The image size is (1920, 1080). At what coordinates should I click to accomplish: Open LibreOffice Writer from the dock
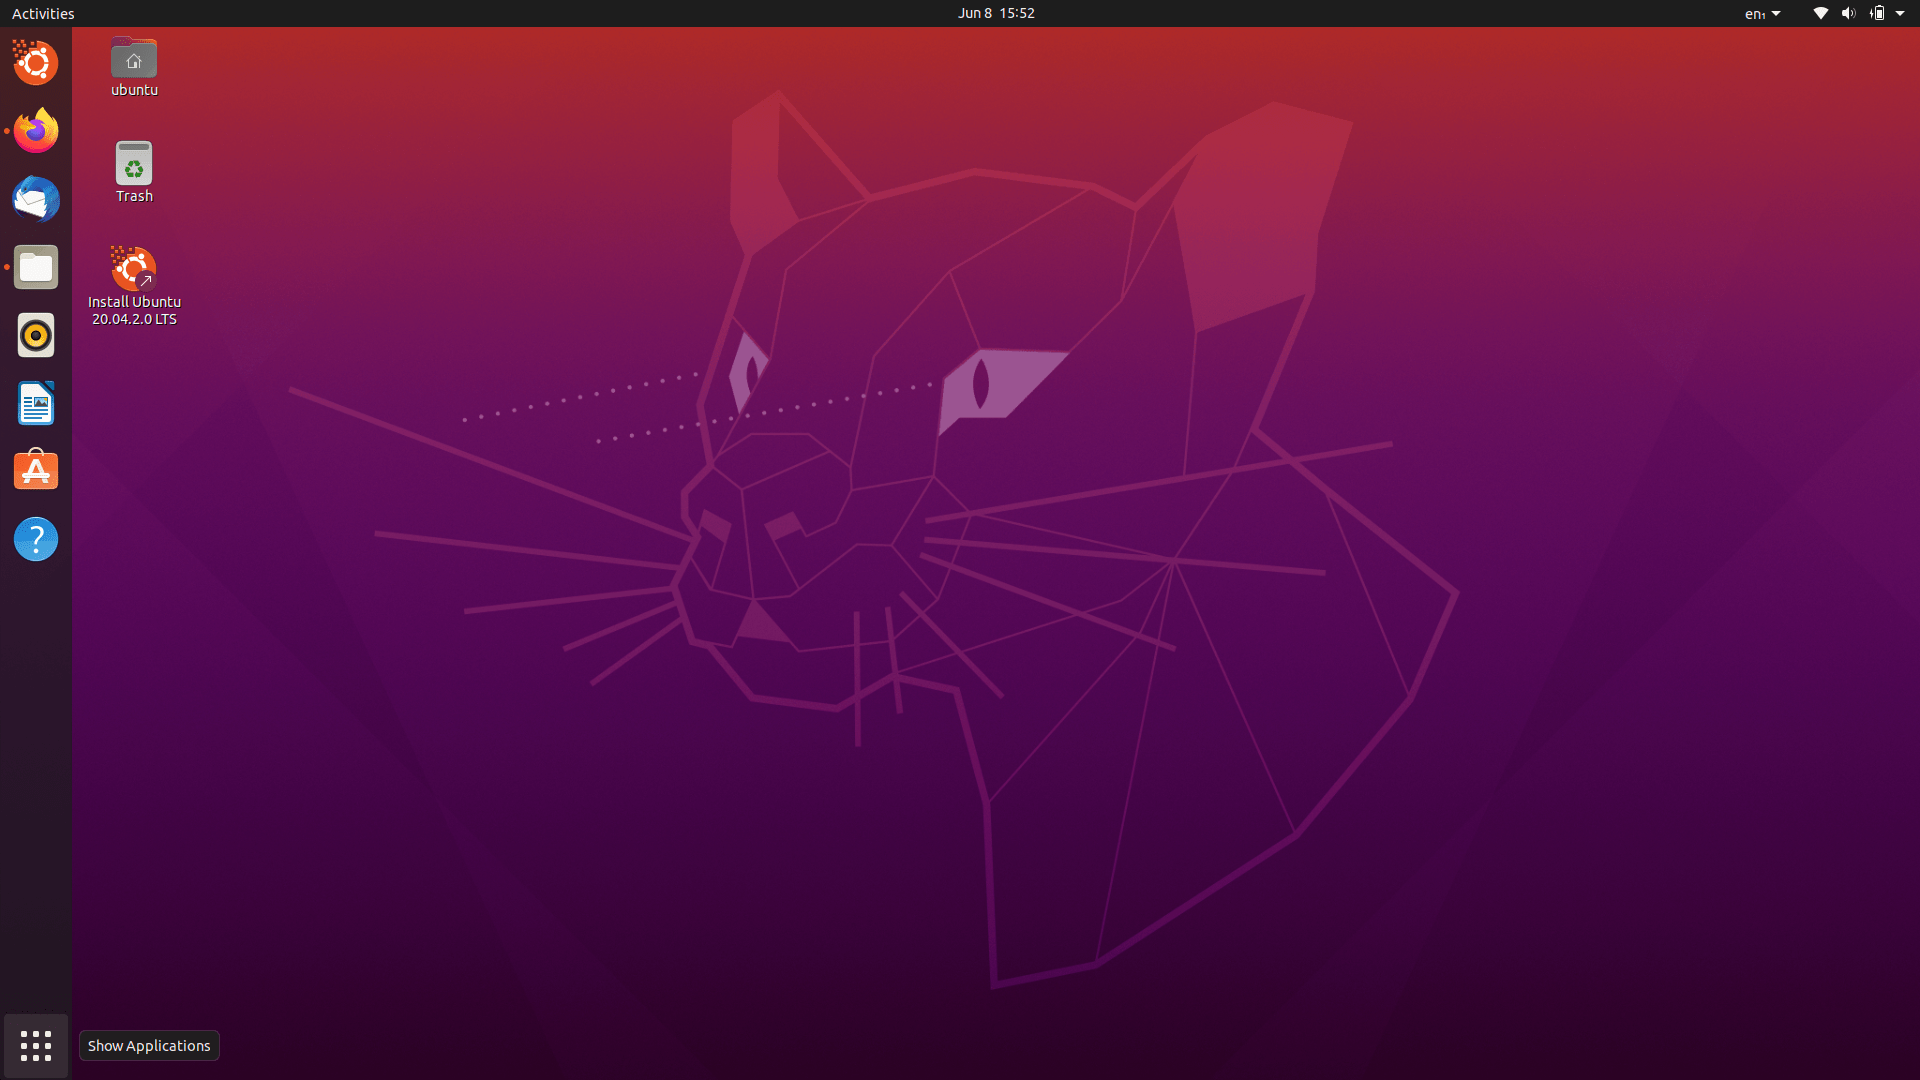tap(36, 403)
